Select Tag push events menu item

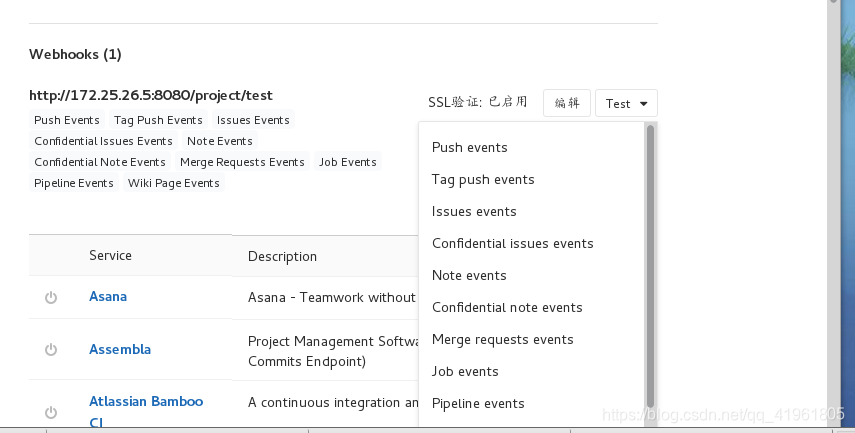[x=483, y=179]
